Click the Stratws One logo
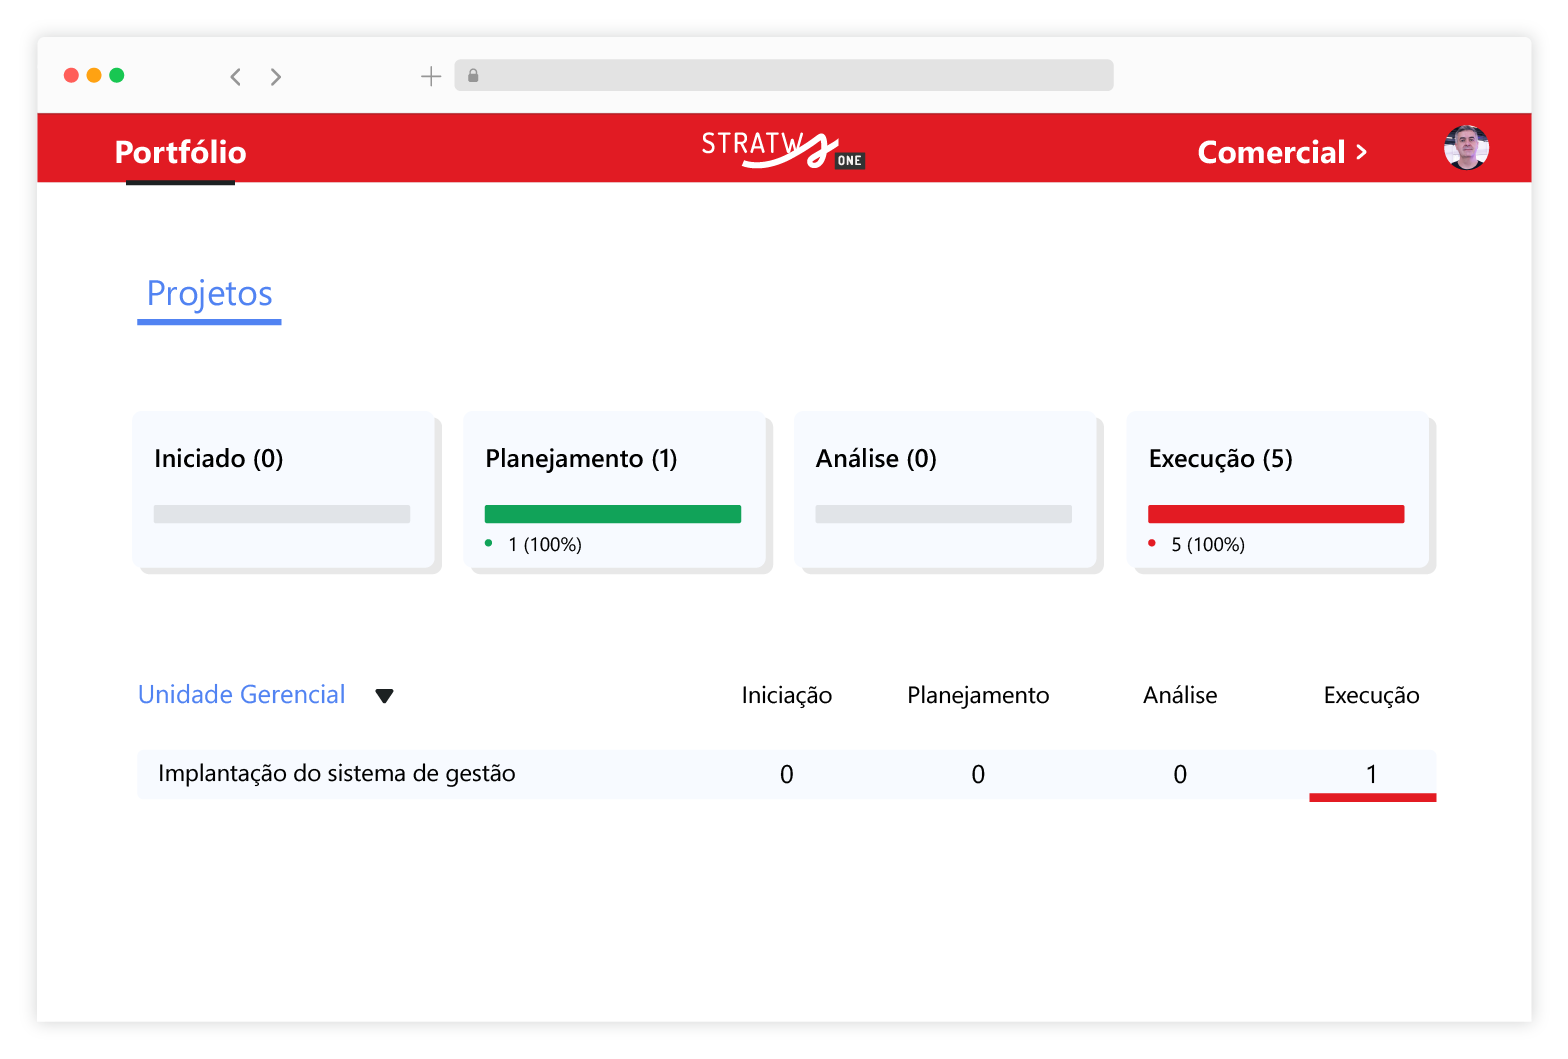1568x1059 pixels. [x=781, y=150]
